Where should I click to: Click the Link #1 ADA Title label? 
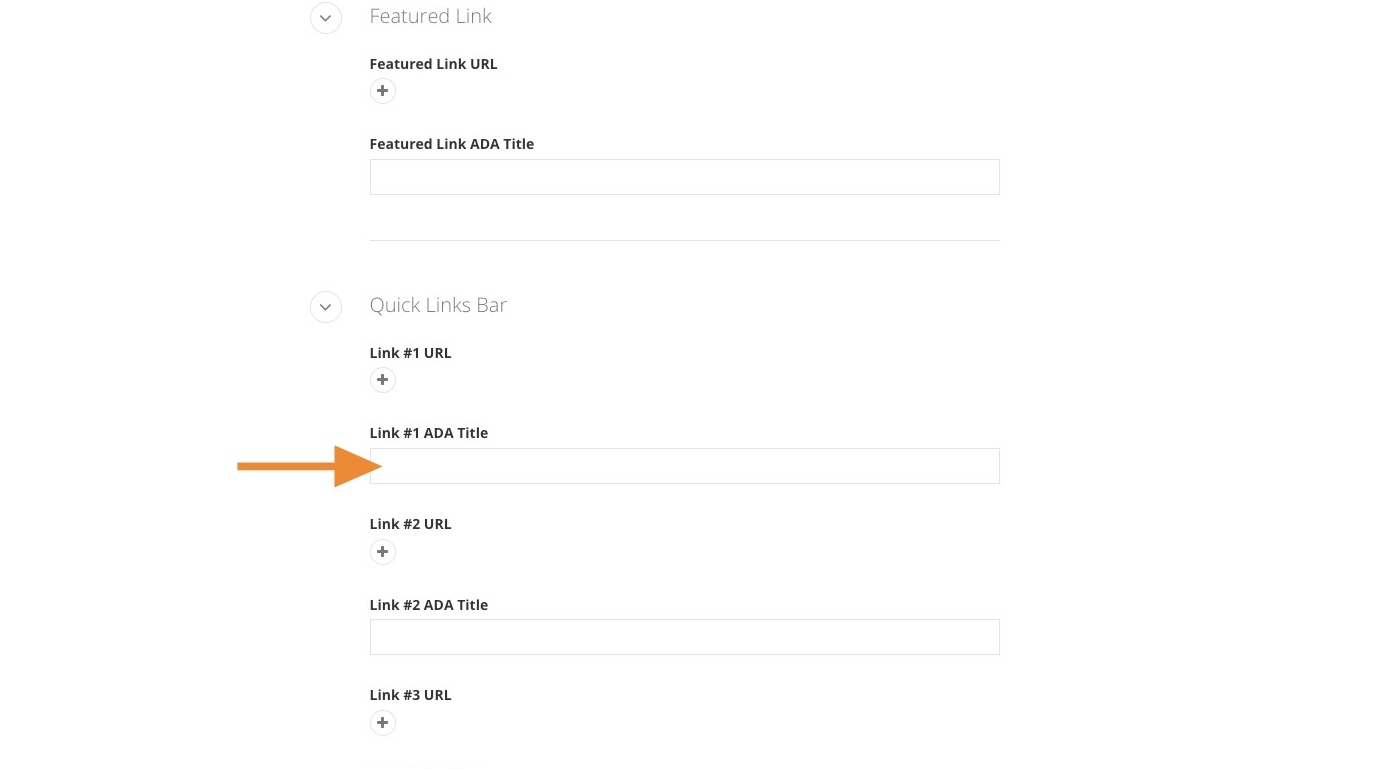click(x=428, y=433)
